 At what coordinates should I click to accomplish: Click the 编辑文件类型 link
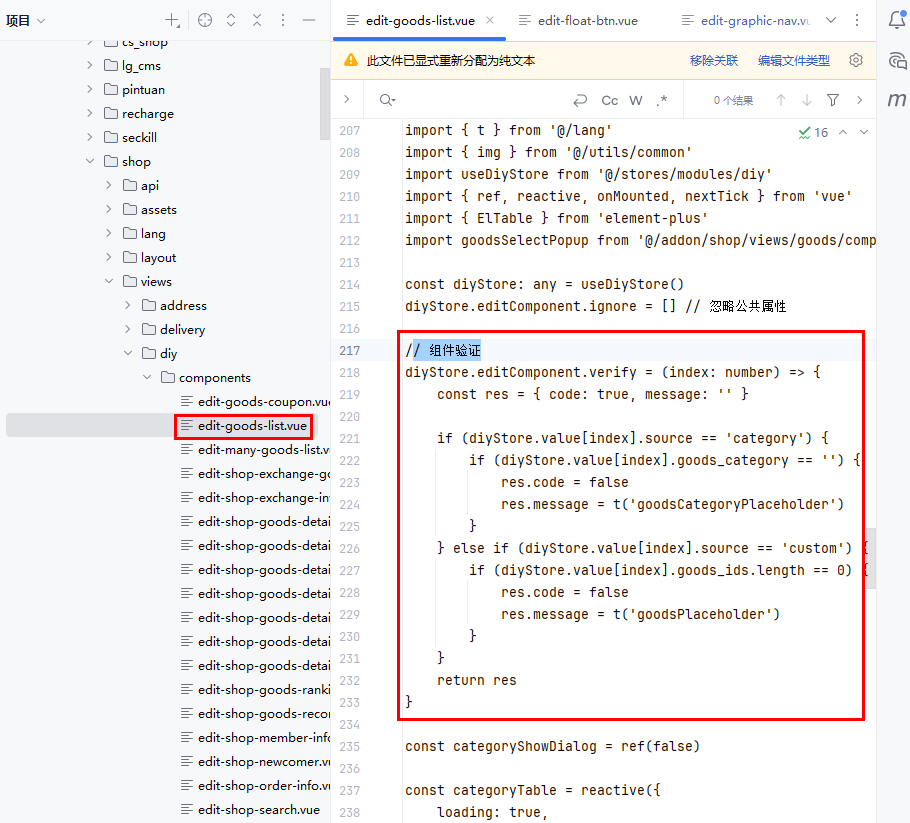click(794, 60)
